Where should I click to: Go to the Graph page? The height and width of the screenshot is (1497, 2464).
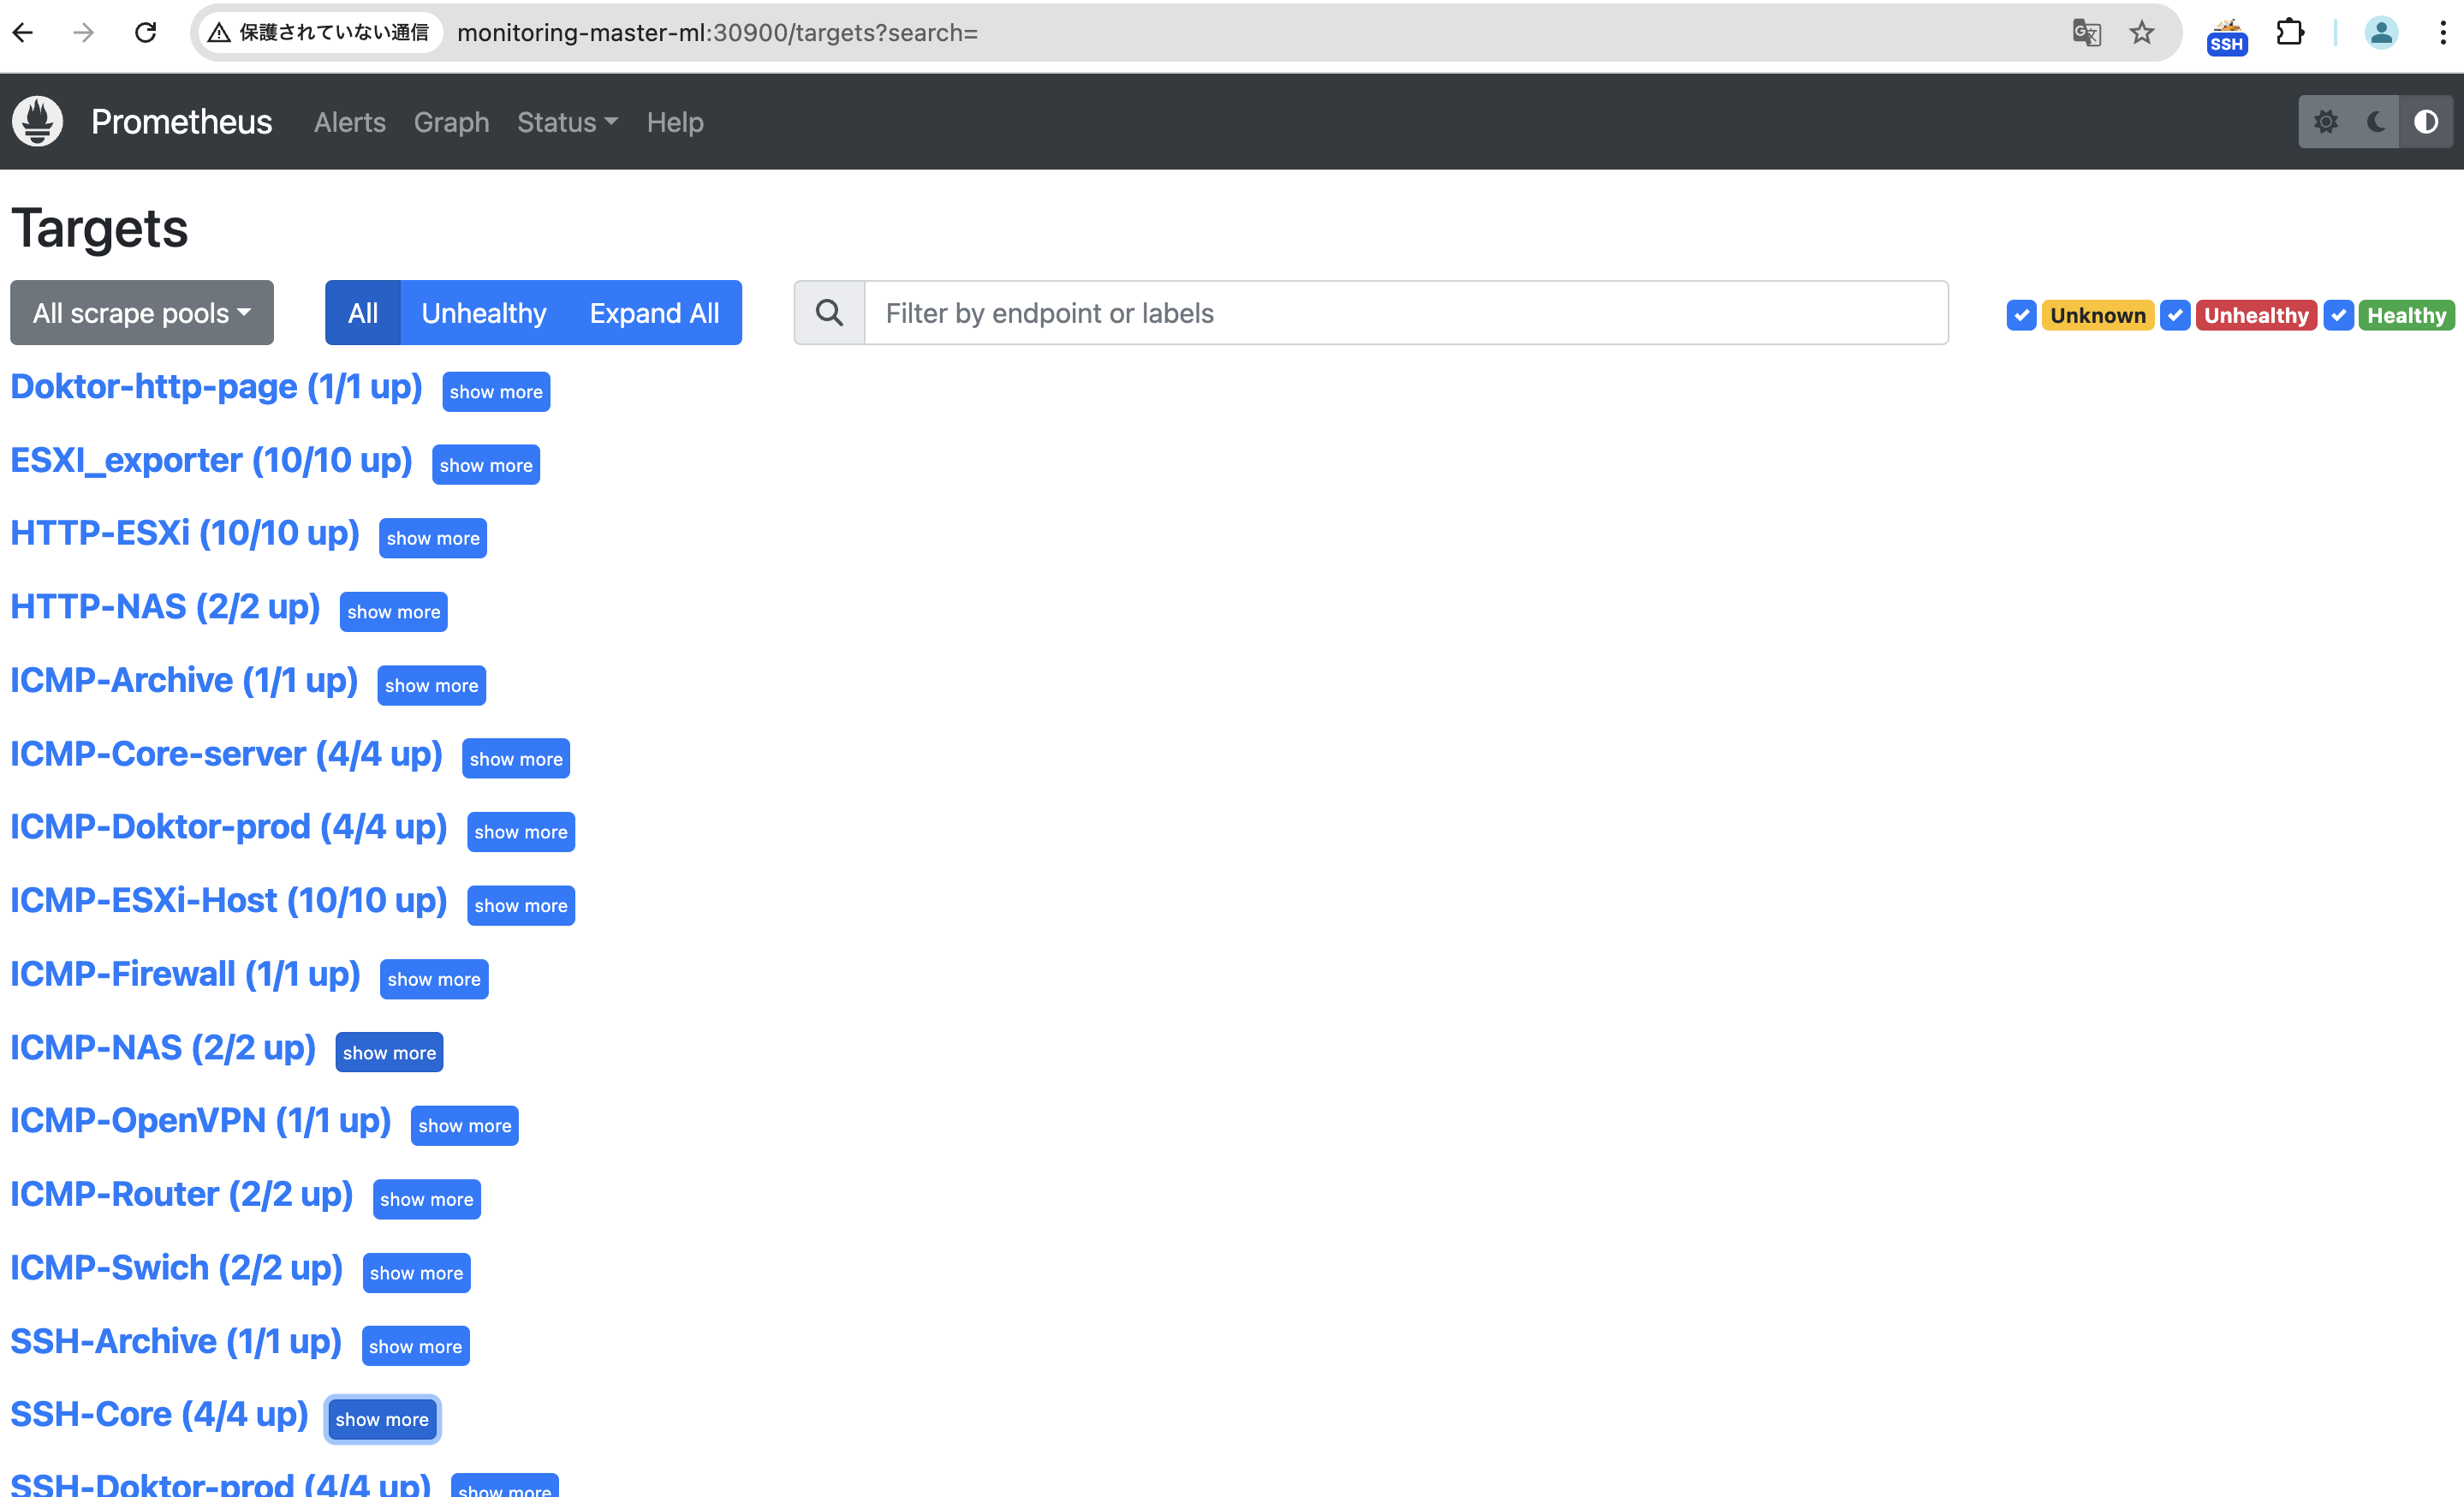point(451,122)
